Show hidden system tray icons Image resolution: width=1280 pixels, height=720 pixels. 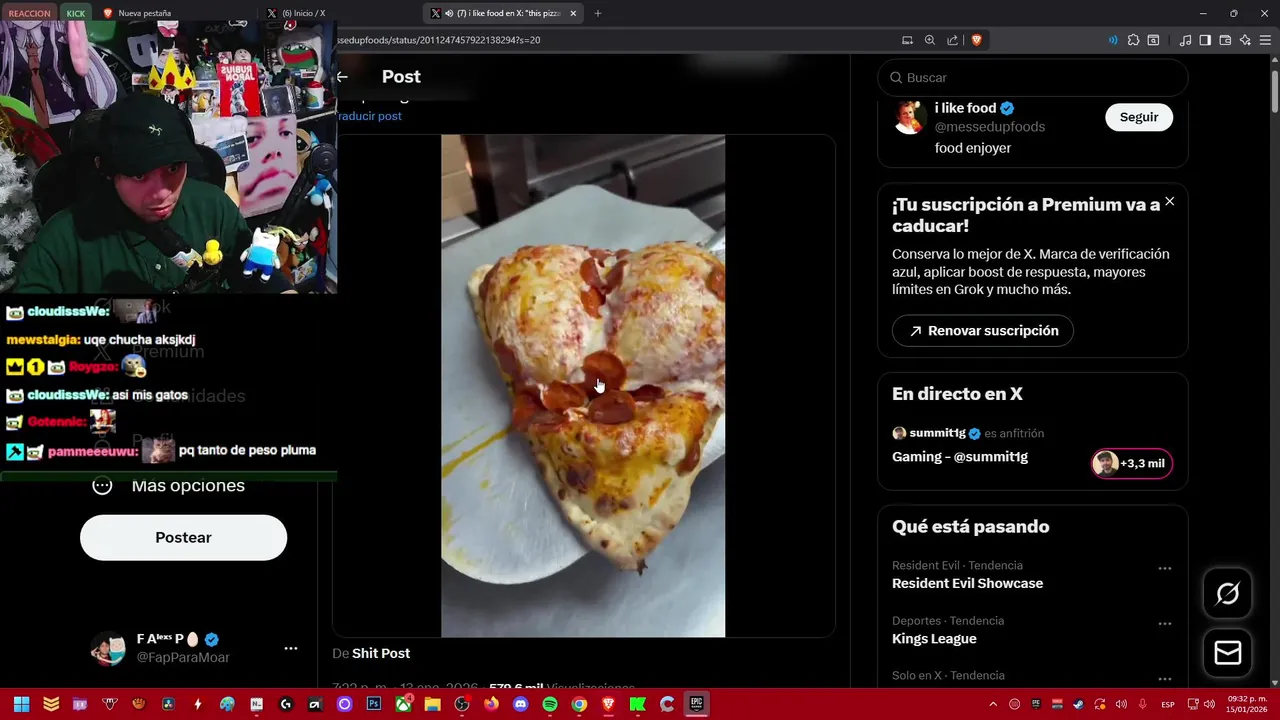[x=993, y=704]
